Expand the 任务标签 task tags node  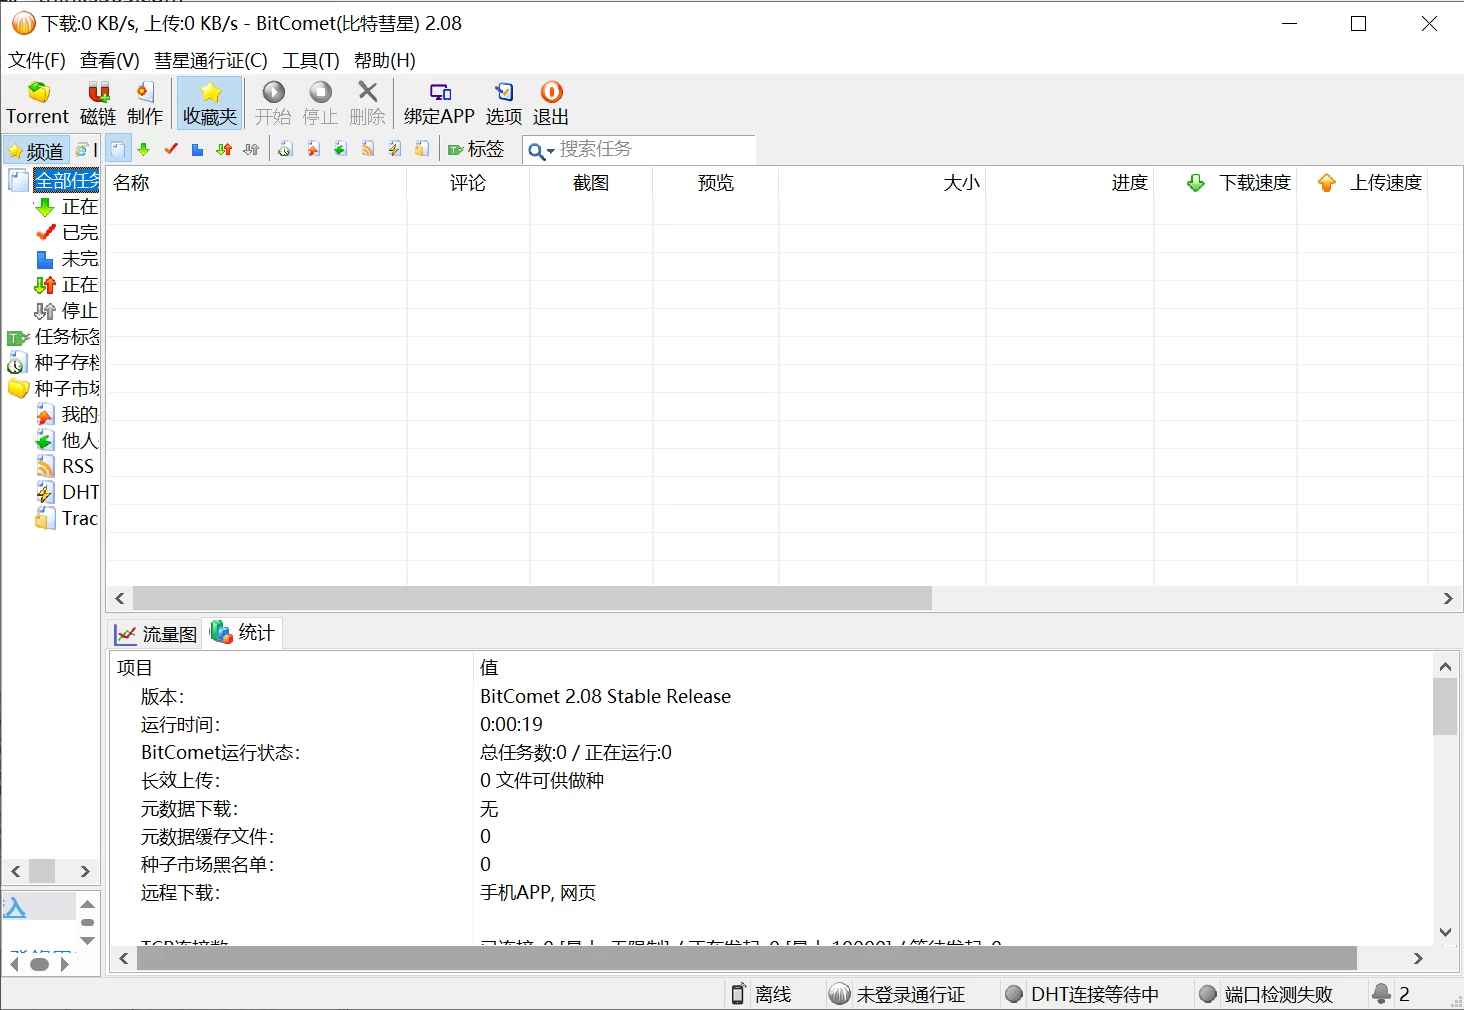(66, 336)
